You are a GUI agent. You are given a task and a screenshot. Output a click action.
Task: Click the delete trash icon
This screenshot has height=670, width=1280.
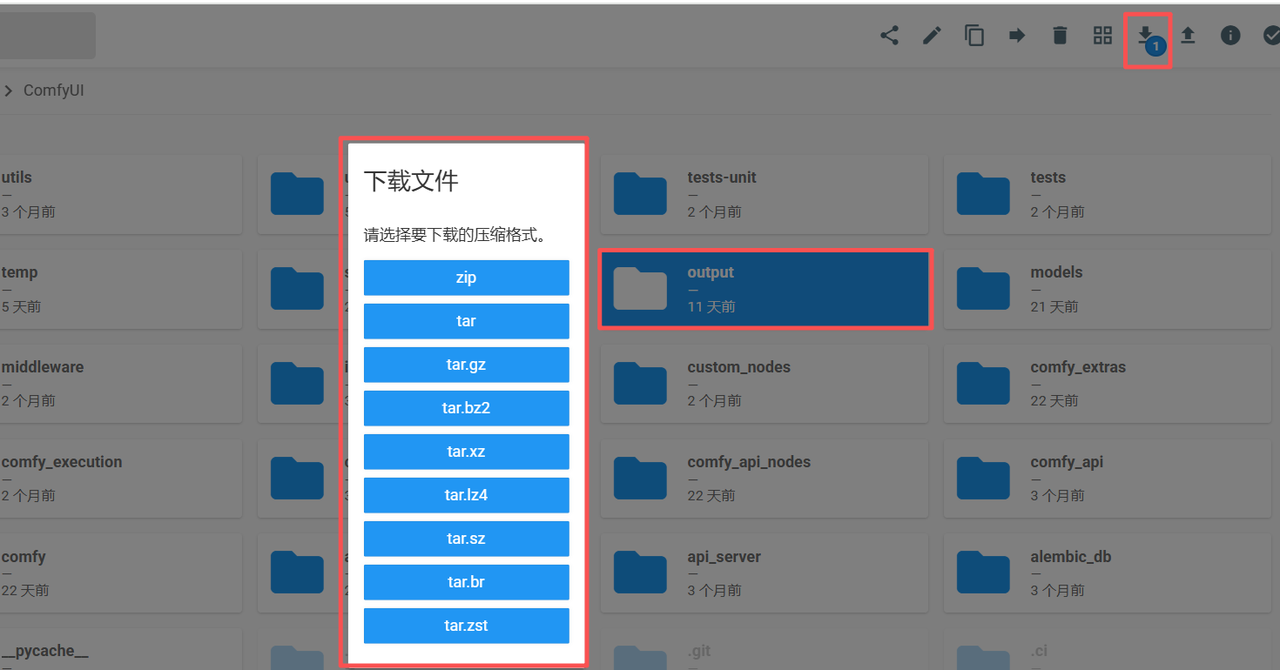(x=1060, y=36)
